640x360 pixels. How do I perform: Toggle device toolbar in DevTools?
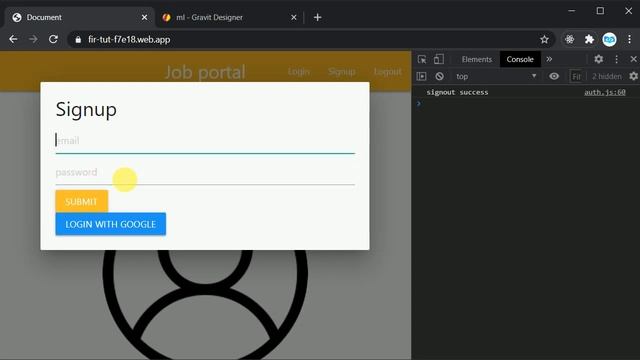pyautogui.click(x=439, y=59)
